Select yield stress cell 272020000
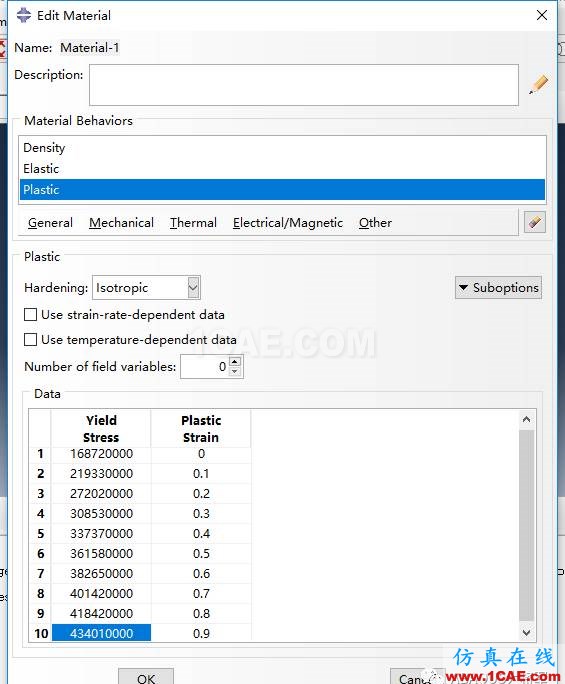The height and width of the screenshot is (684, 565). [101, 494]
